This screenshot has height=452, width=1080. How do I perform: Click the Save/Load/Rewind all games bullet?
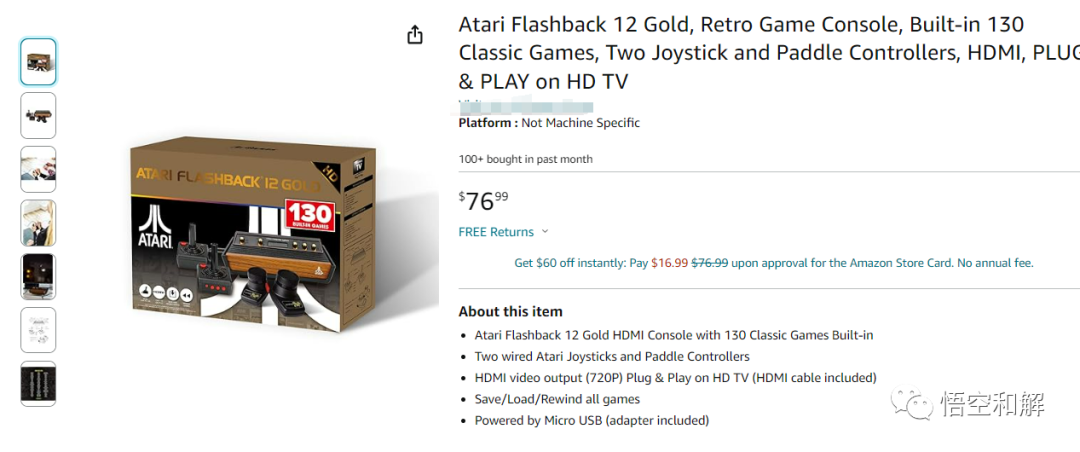point(557,399)
